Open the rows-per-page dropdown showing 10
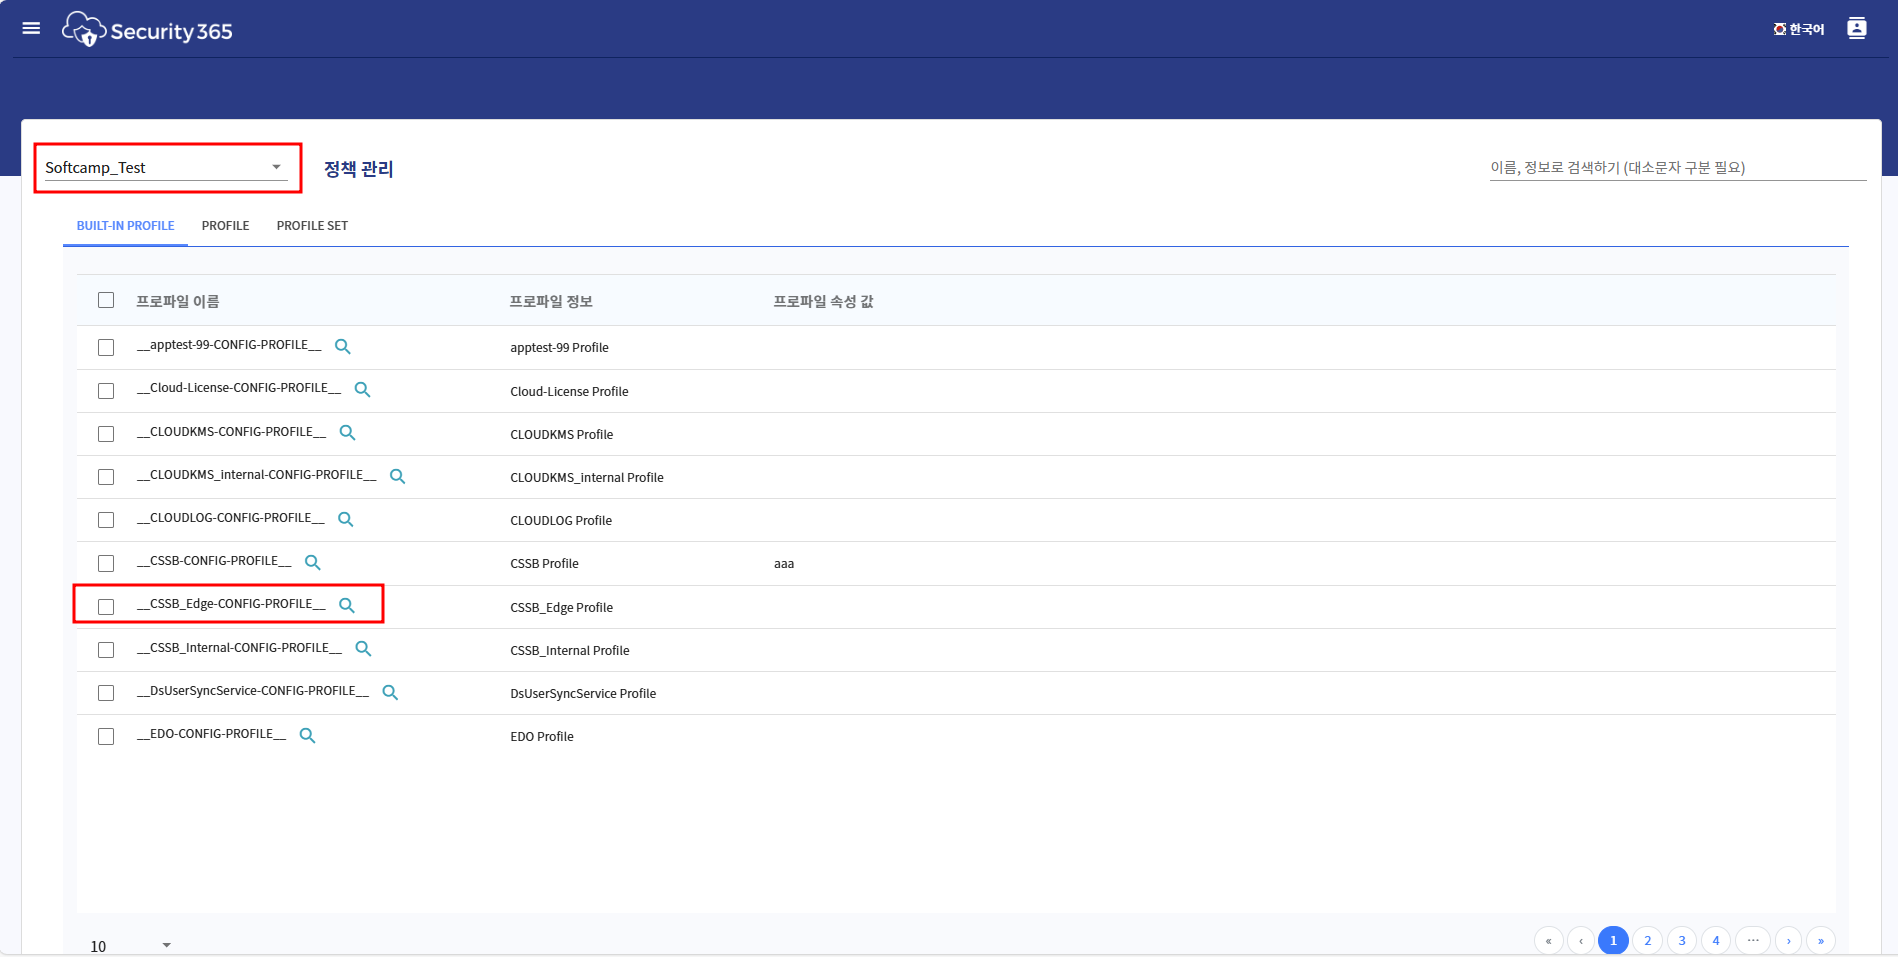 click(x=130, y=945)
